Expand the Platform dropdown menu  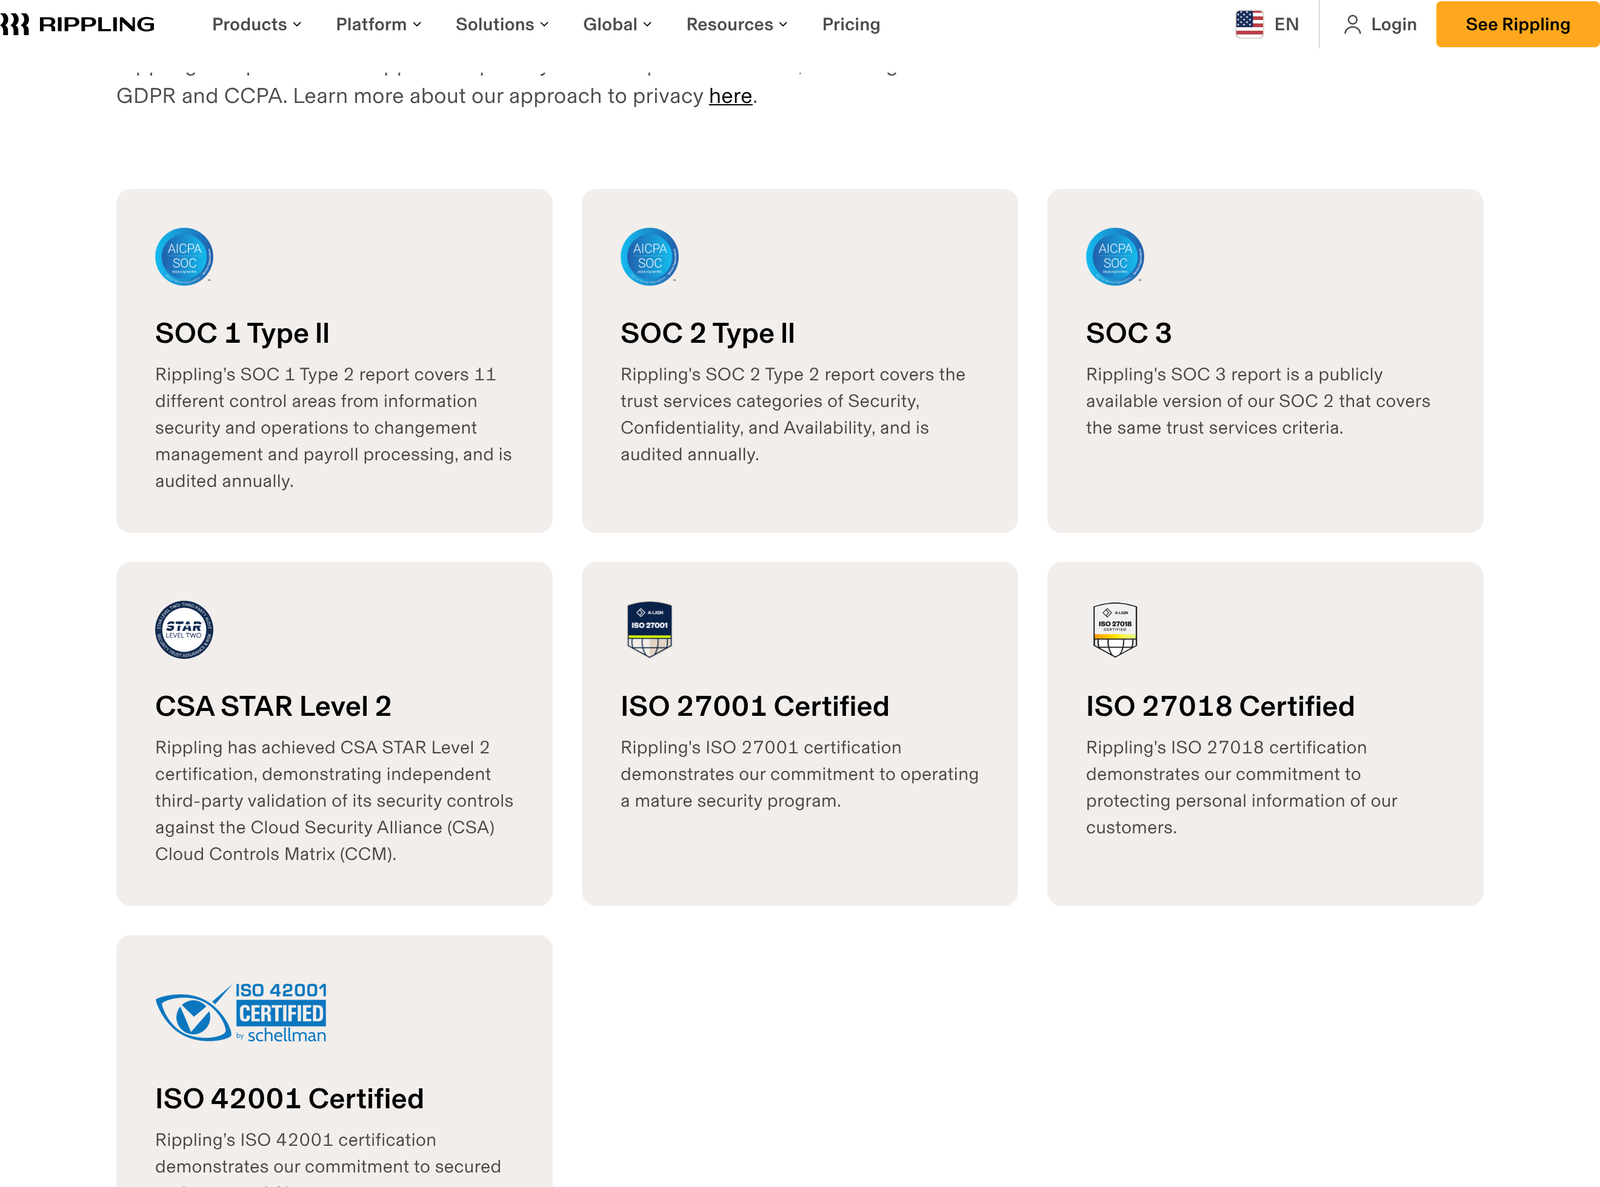(379, 24)
